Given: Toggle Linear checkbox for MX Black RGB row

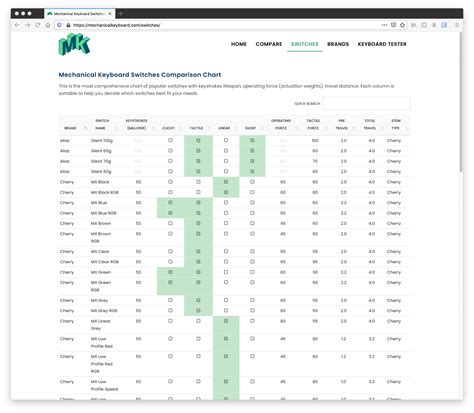Looking at the screenshot, I should coord(226,192).
